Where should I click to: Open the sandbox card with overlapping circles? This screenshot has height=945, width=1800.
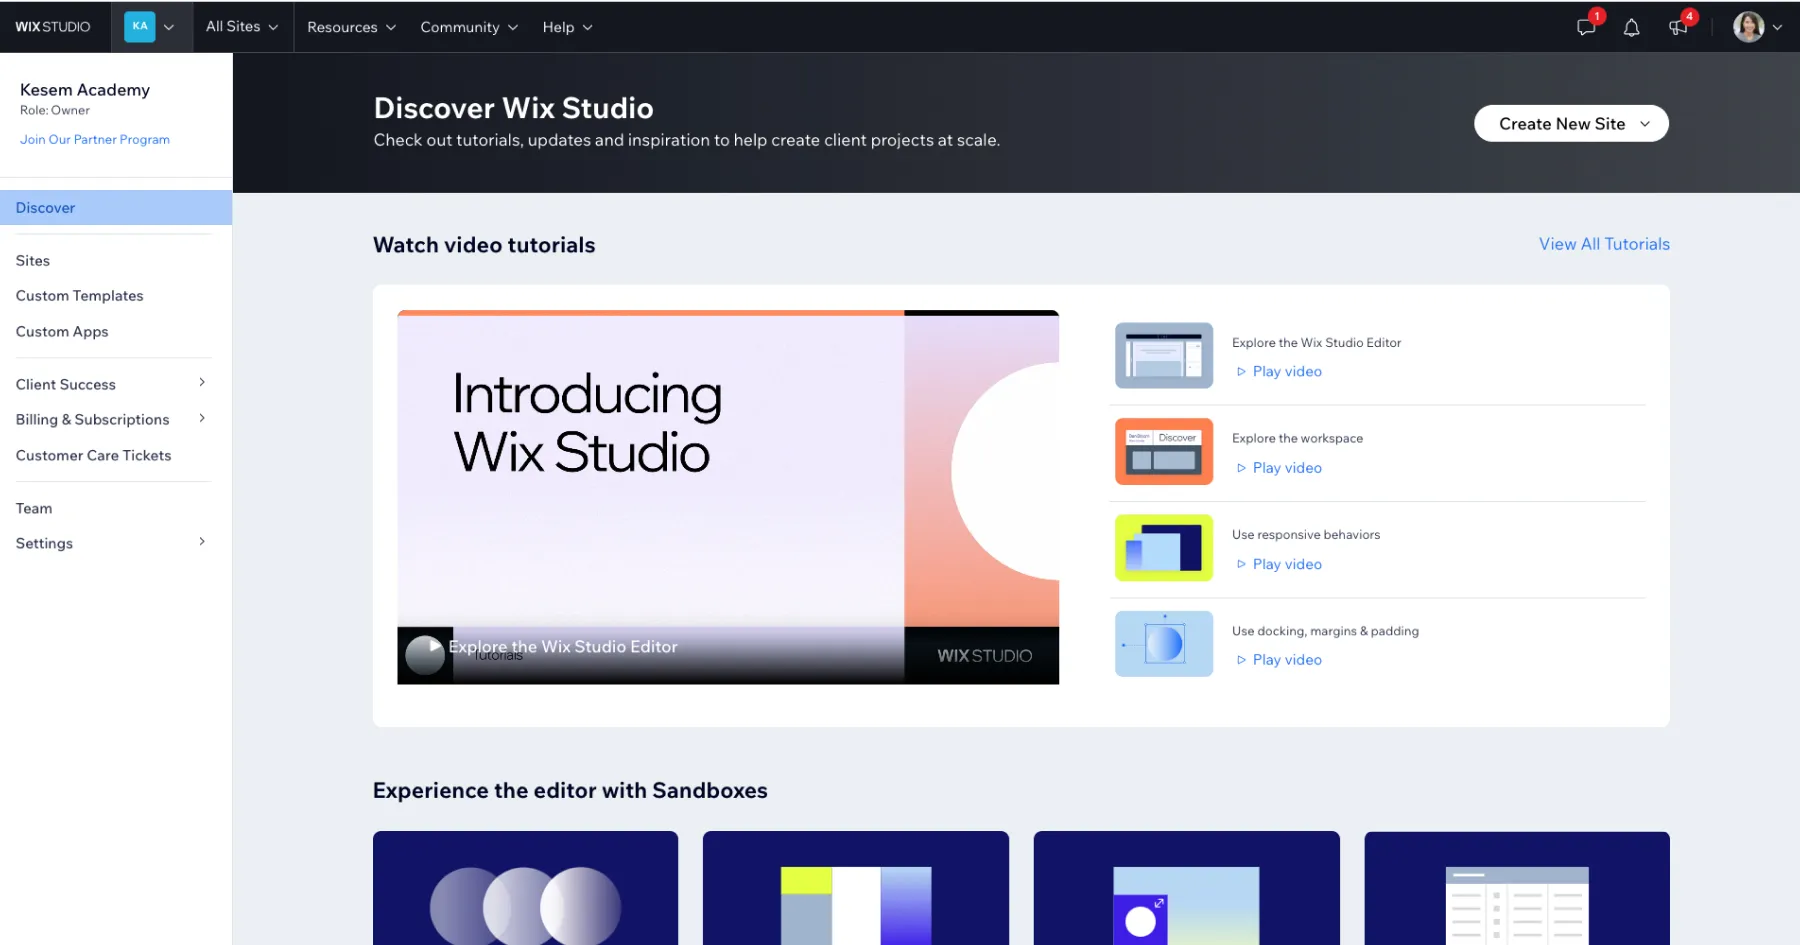point(525,888)
